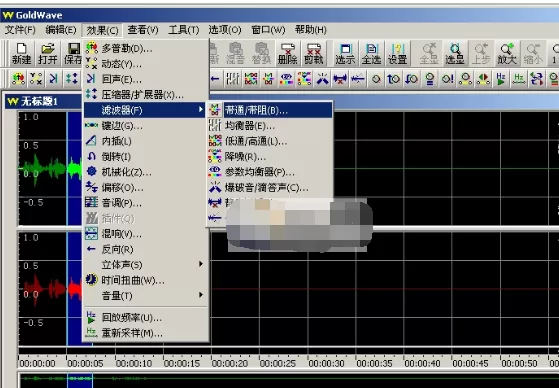Screen dimensions: 559x388
Task: Select 参数均衡器(P)... in filter submenu
Action: tap(270, 172)
